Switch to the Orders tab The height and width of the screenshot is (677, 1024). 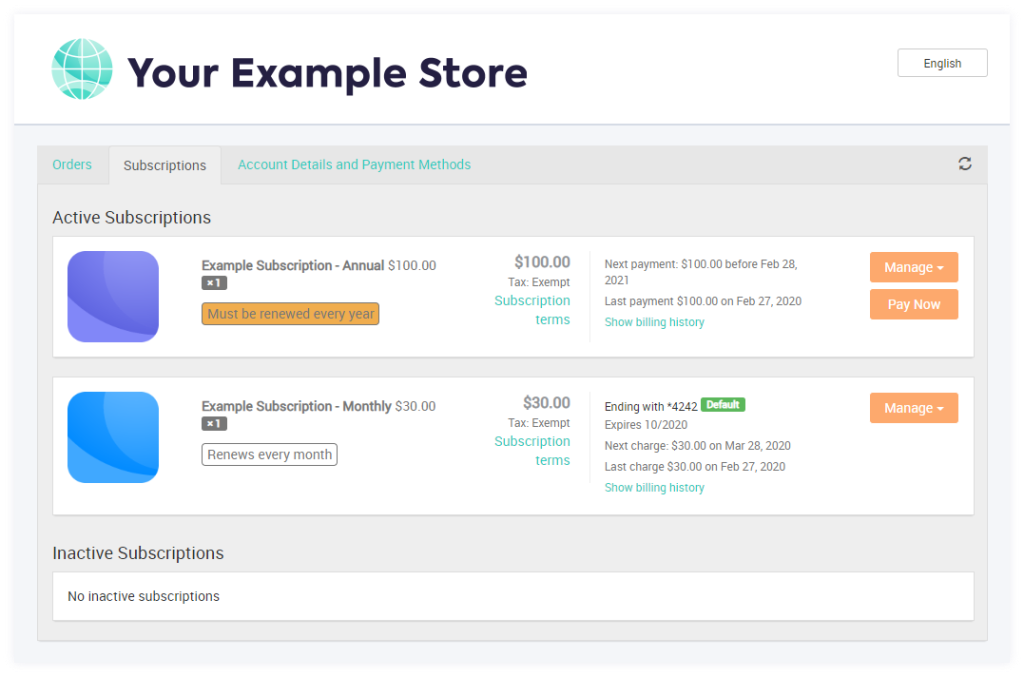[x=72, y=164]
